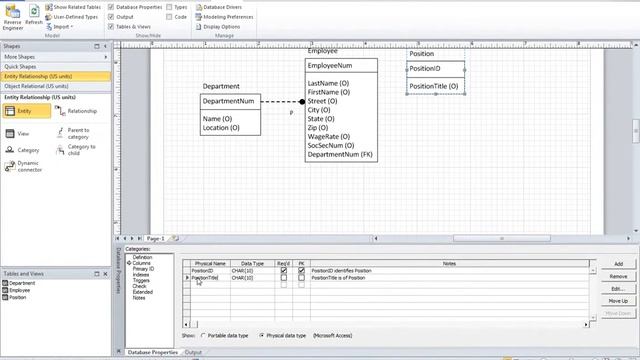Viewport: 640px width, 360px height.
Task: Enable the Code checkbox
Action: pyautogui.click(x=169, y=17)
